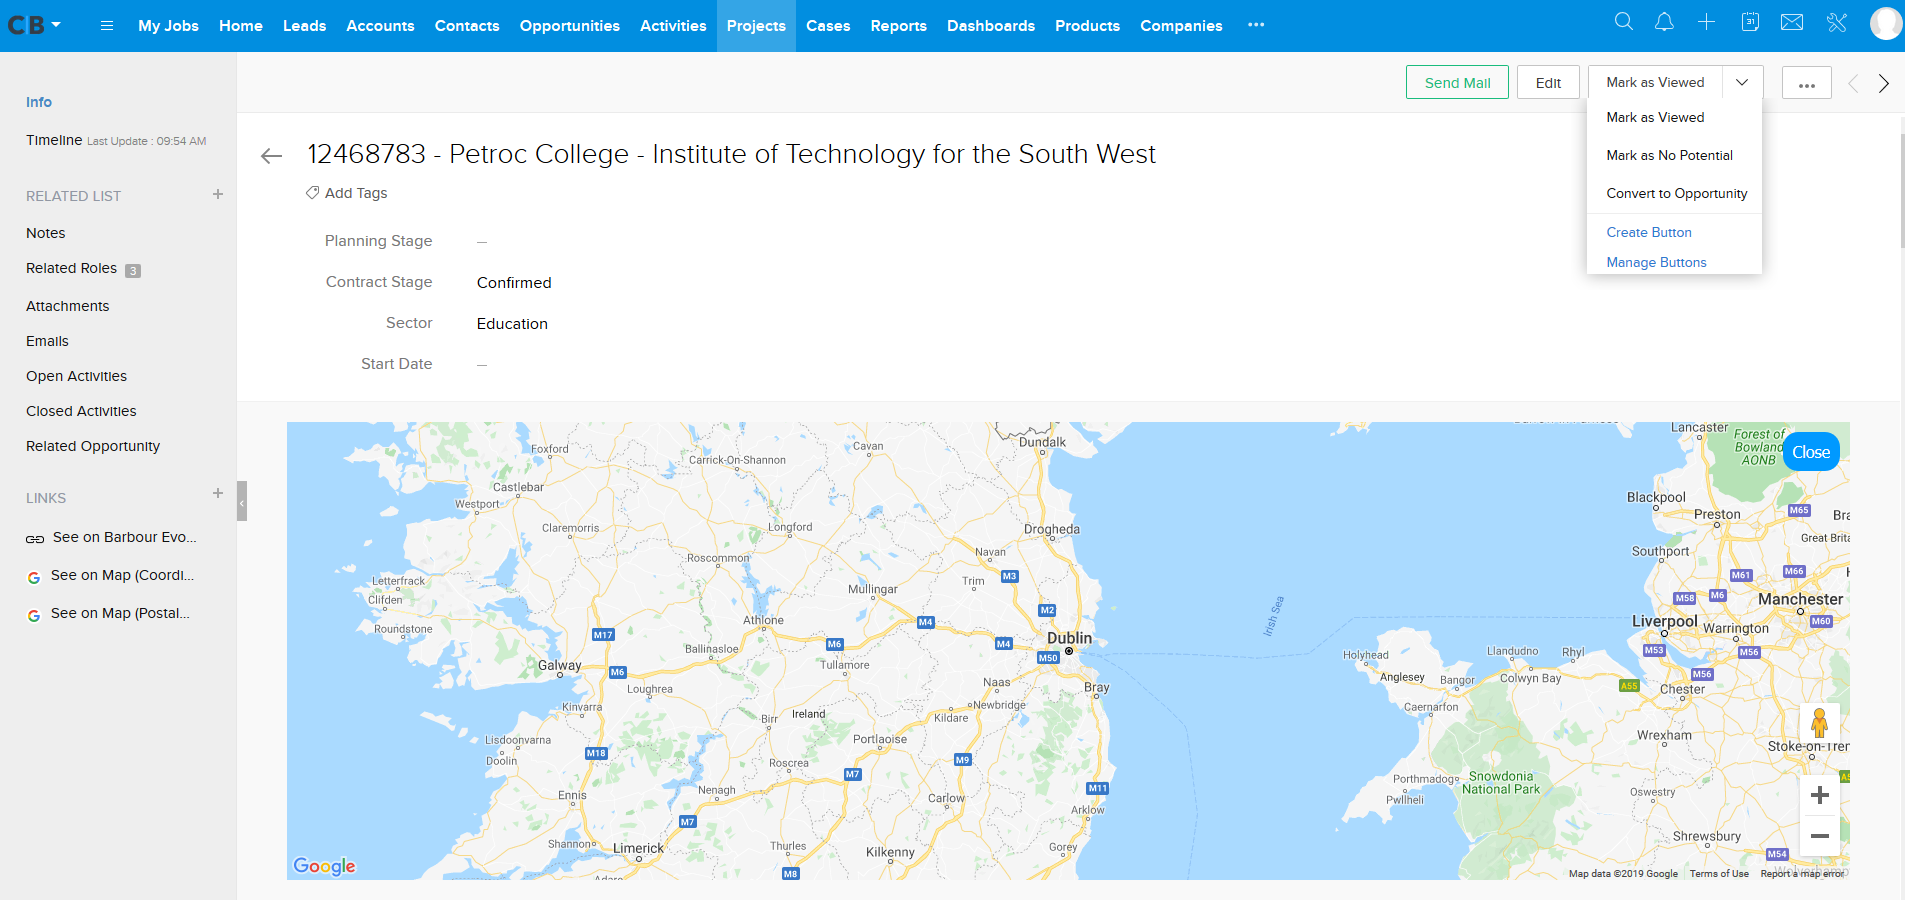Expand the Mark as Viewed dropdown arrow
The image size is (1905, 900).
pos(1742,83)
